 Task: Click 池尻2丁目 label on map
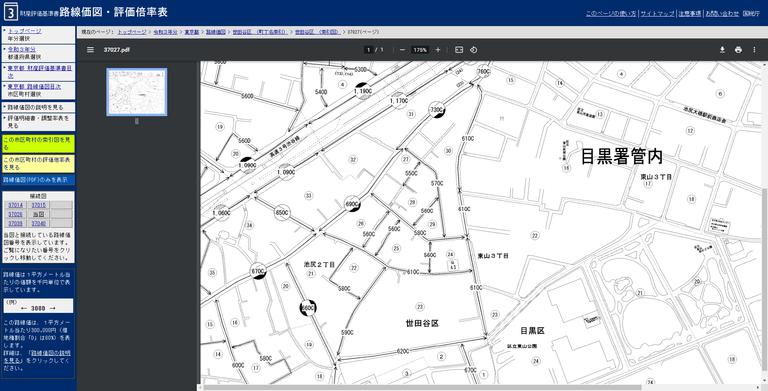[319, 265]
